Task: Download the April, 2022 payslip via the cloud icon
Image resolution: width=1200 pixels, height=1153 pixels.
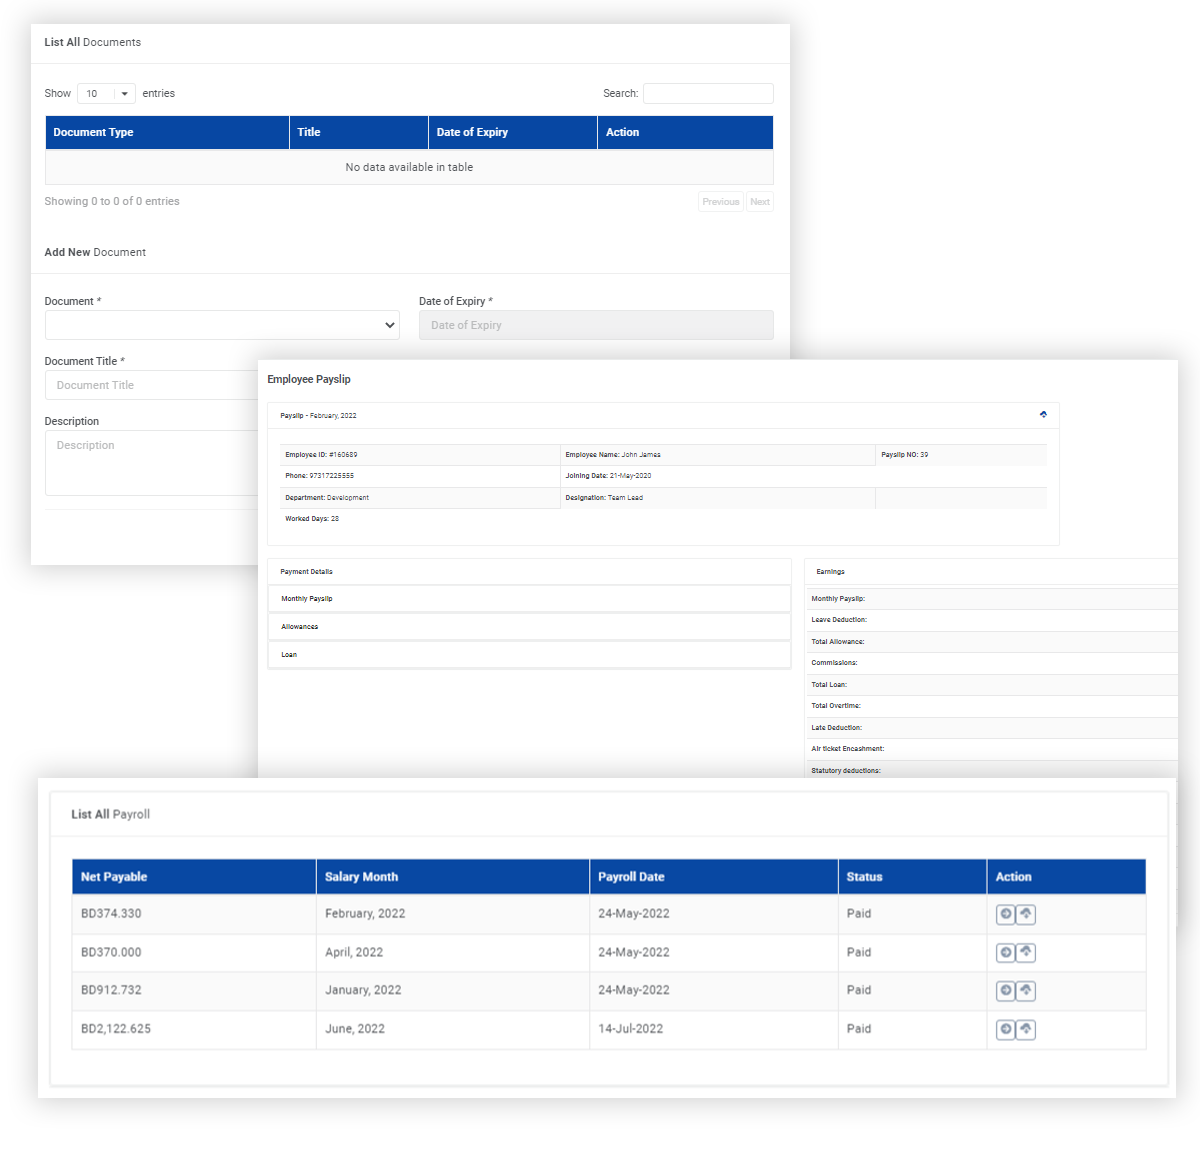Action: [1026, 953]
